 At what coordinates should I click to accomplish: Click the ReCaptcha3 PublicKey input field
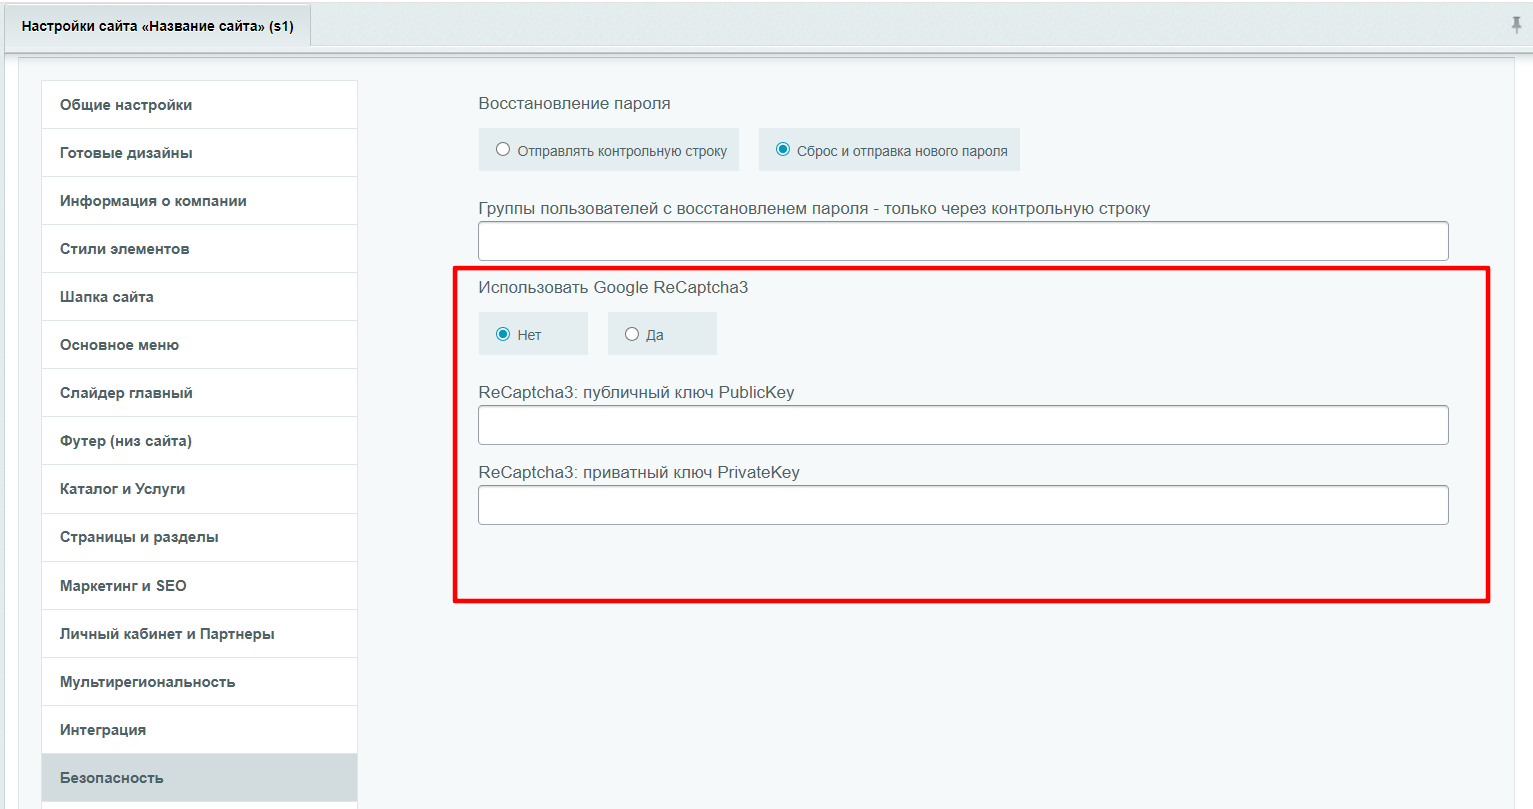tap(962, 425)
